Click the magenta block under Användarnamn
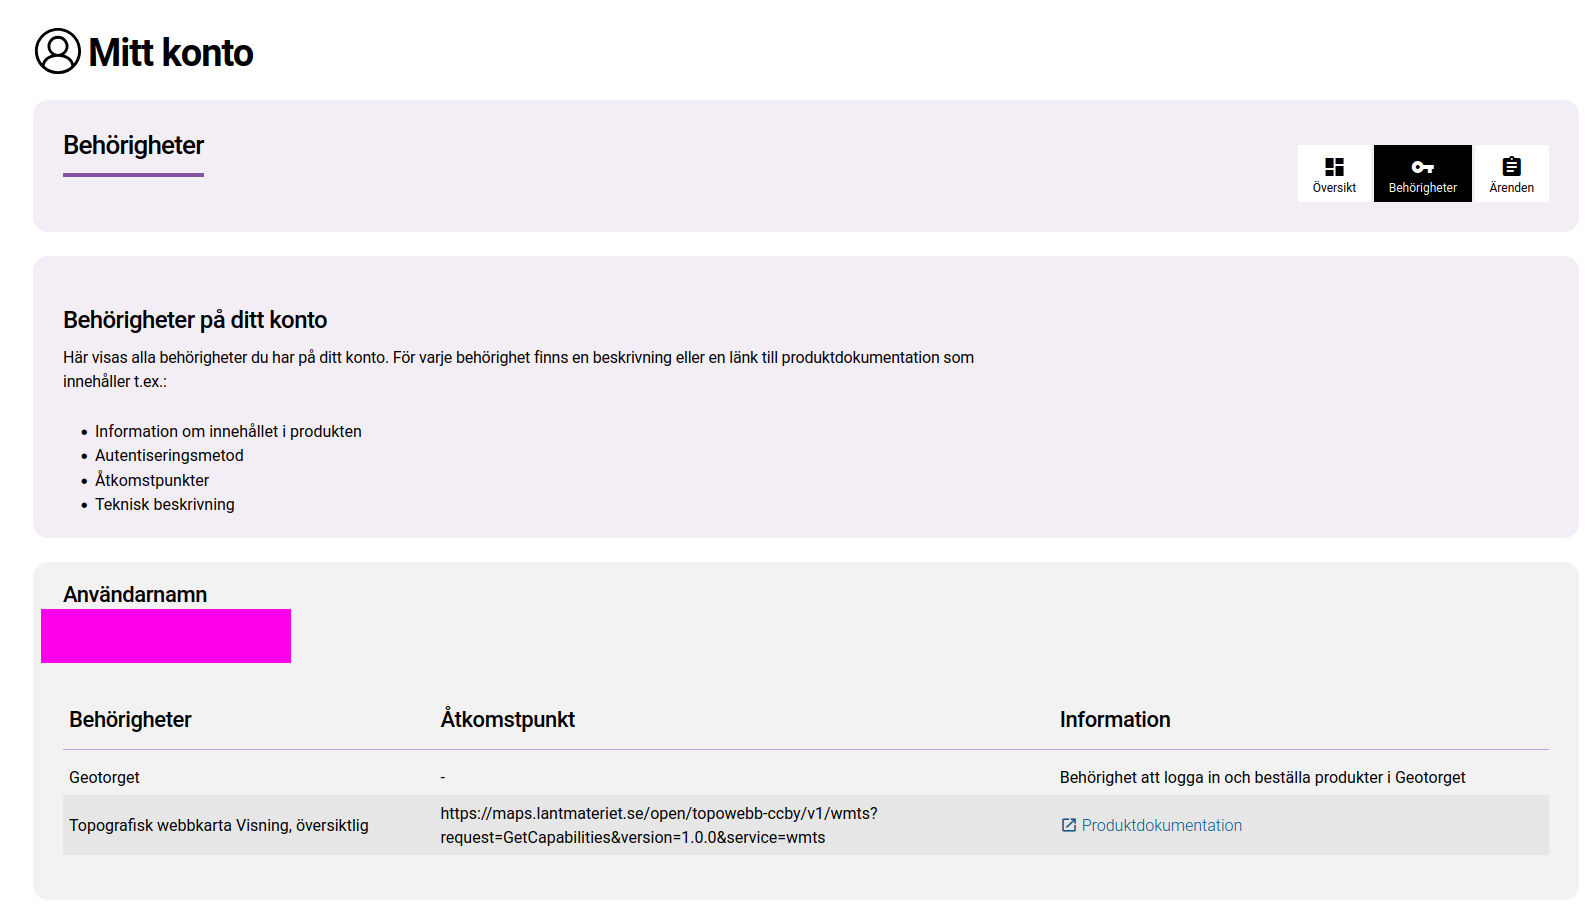 click(x=166, y=636)
